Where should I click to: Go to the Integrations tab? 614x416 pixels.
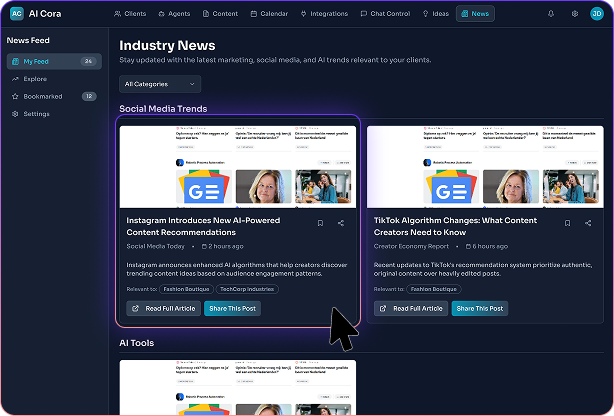(323, 14)
